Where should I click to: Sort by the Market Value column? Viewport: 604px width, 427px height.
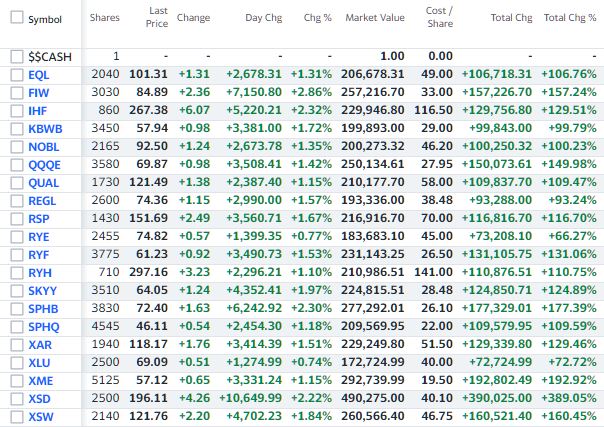click(x=374, y=18)
